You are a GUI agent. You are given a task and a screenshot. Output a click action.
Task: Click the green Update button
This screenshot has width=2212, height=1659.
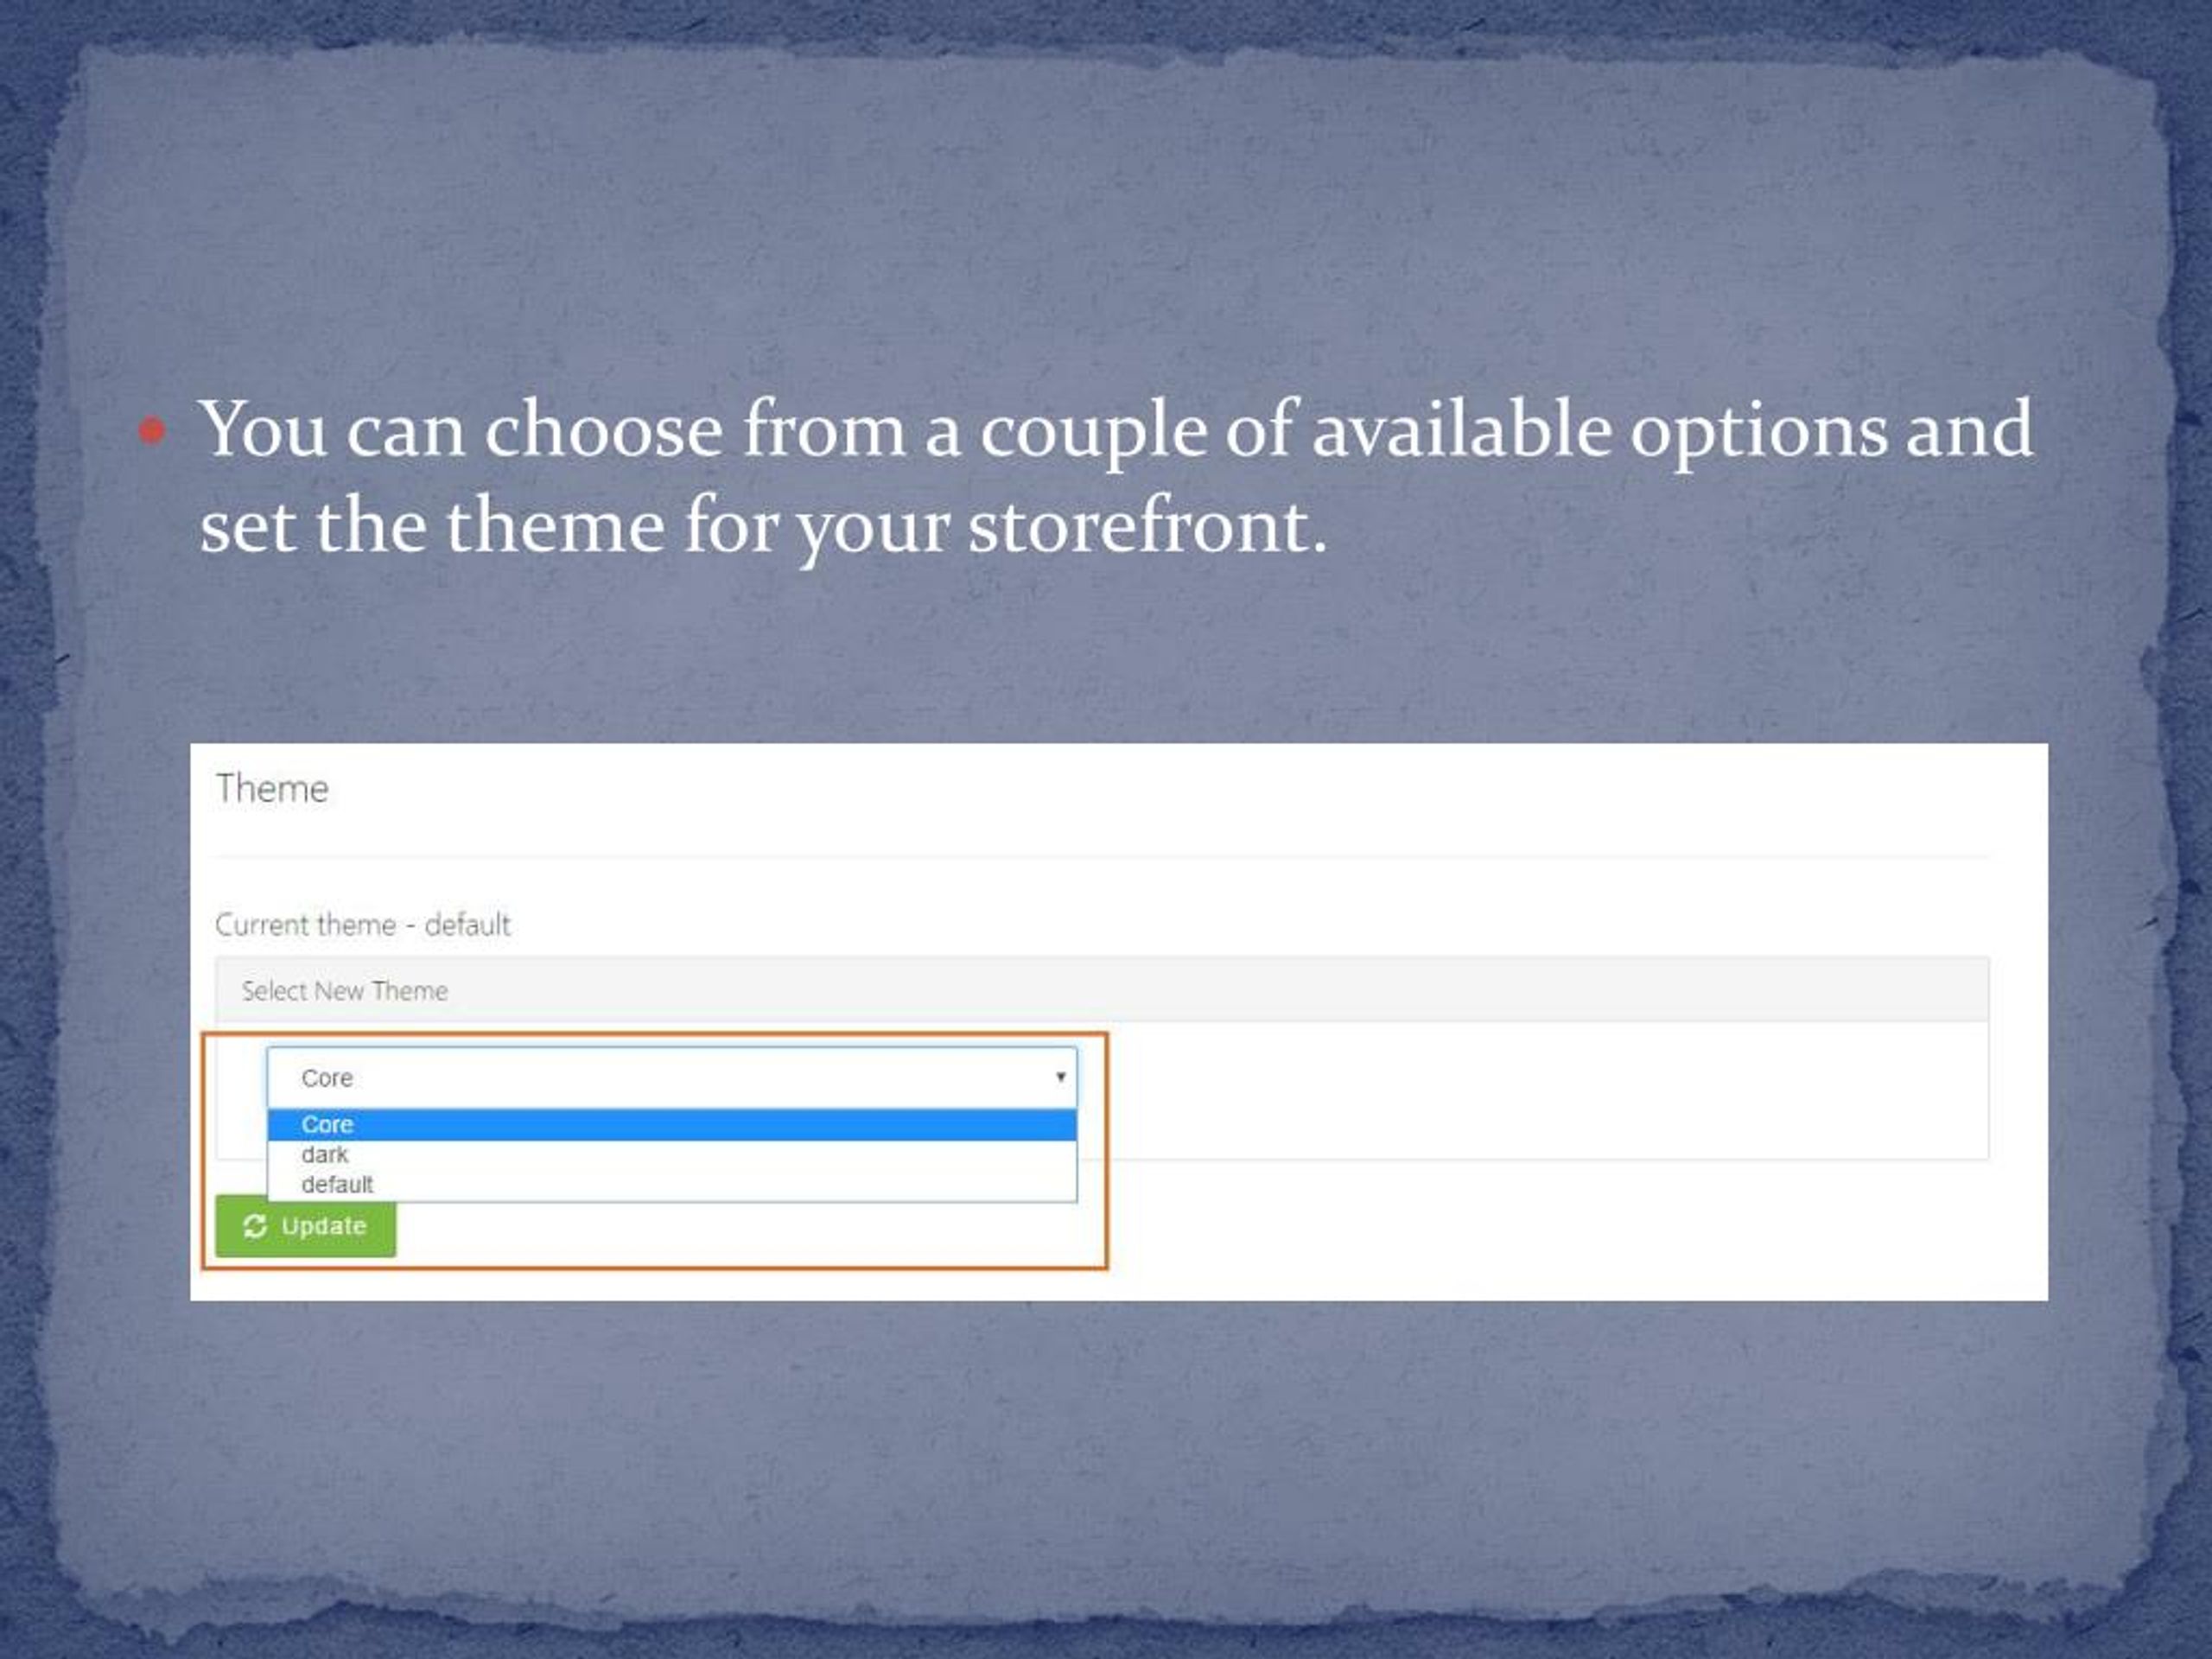click(x=306, y=1226)
